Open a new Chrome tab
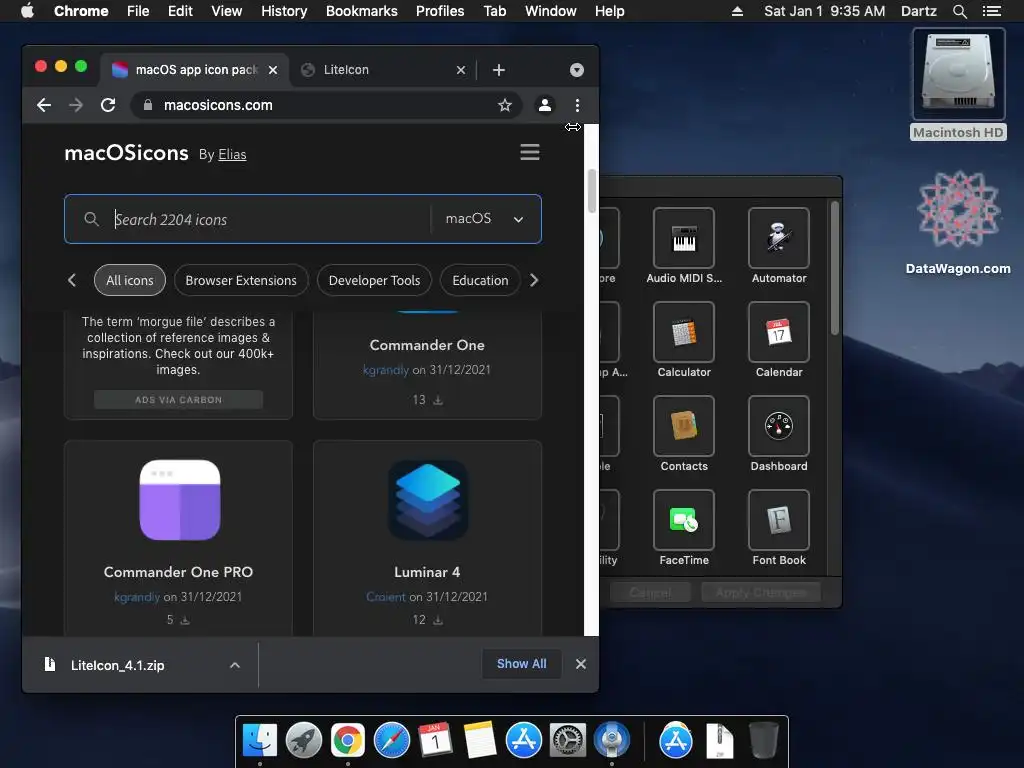The image size is (1024, 768). click(x=499, y=70)
